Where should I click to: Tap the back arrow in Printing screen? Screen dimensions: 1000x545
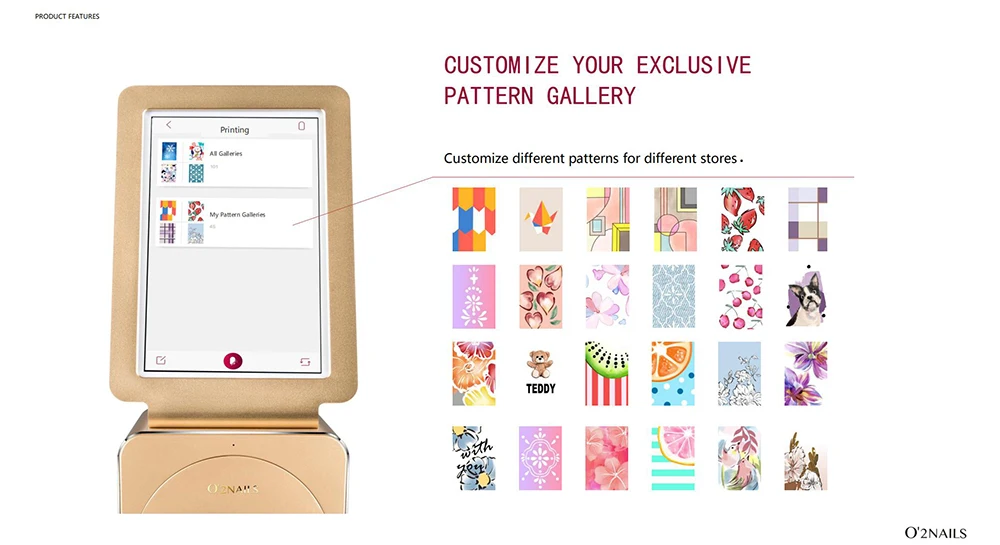[168, 125]
